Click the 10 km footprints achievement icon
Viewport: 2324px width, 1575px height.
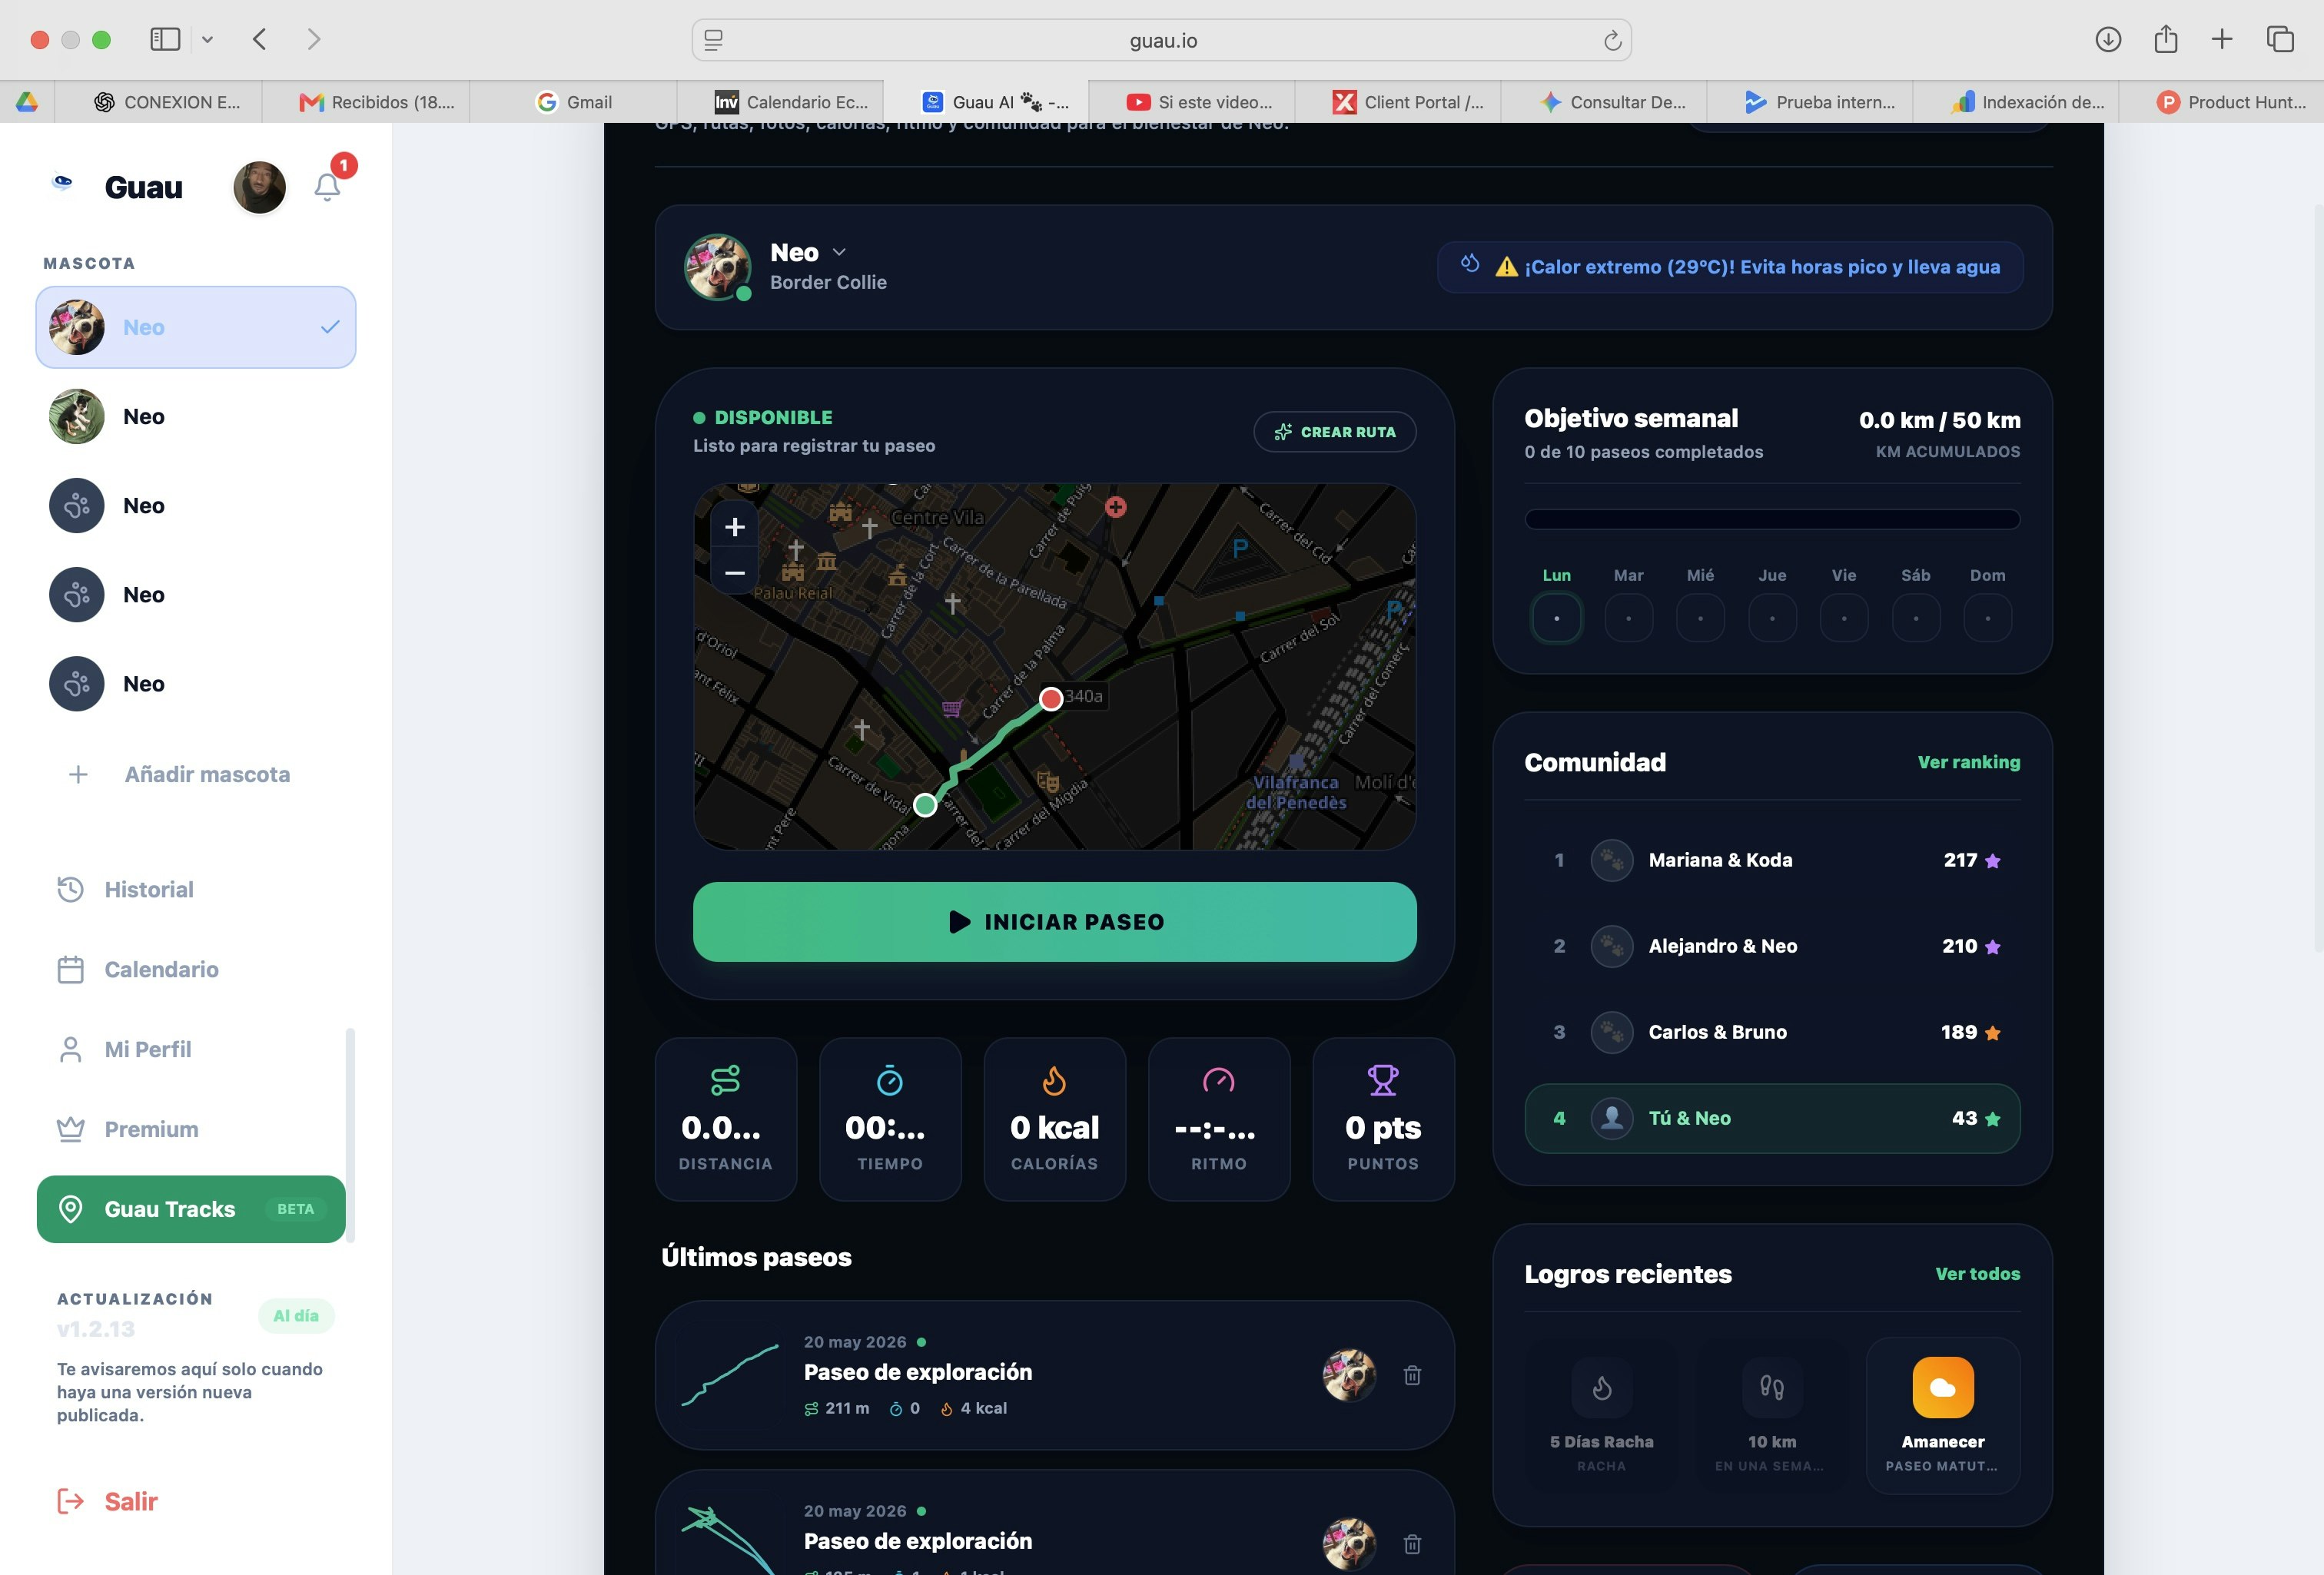[1772, 1387]
